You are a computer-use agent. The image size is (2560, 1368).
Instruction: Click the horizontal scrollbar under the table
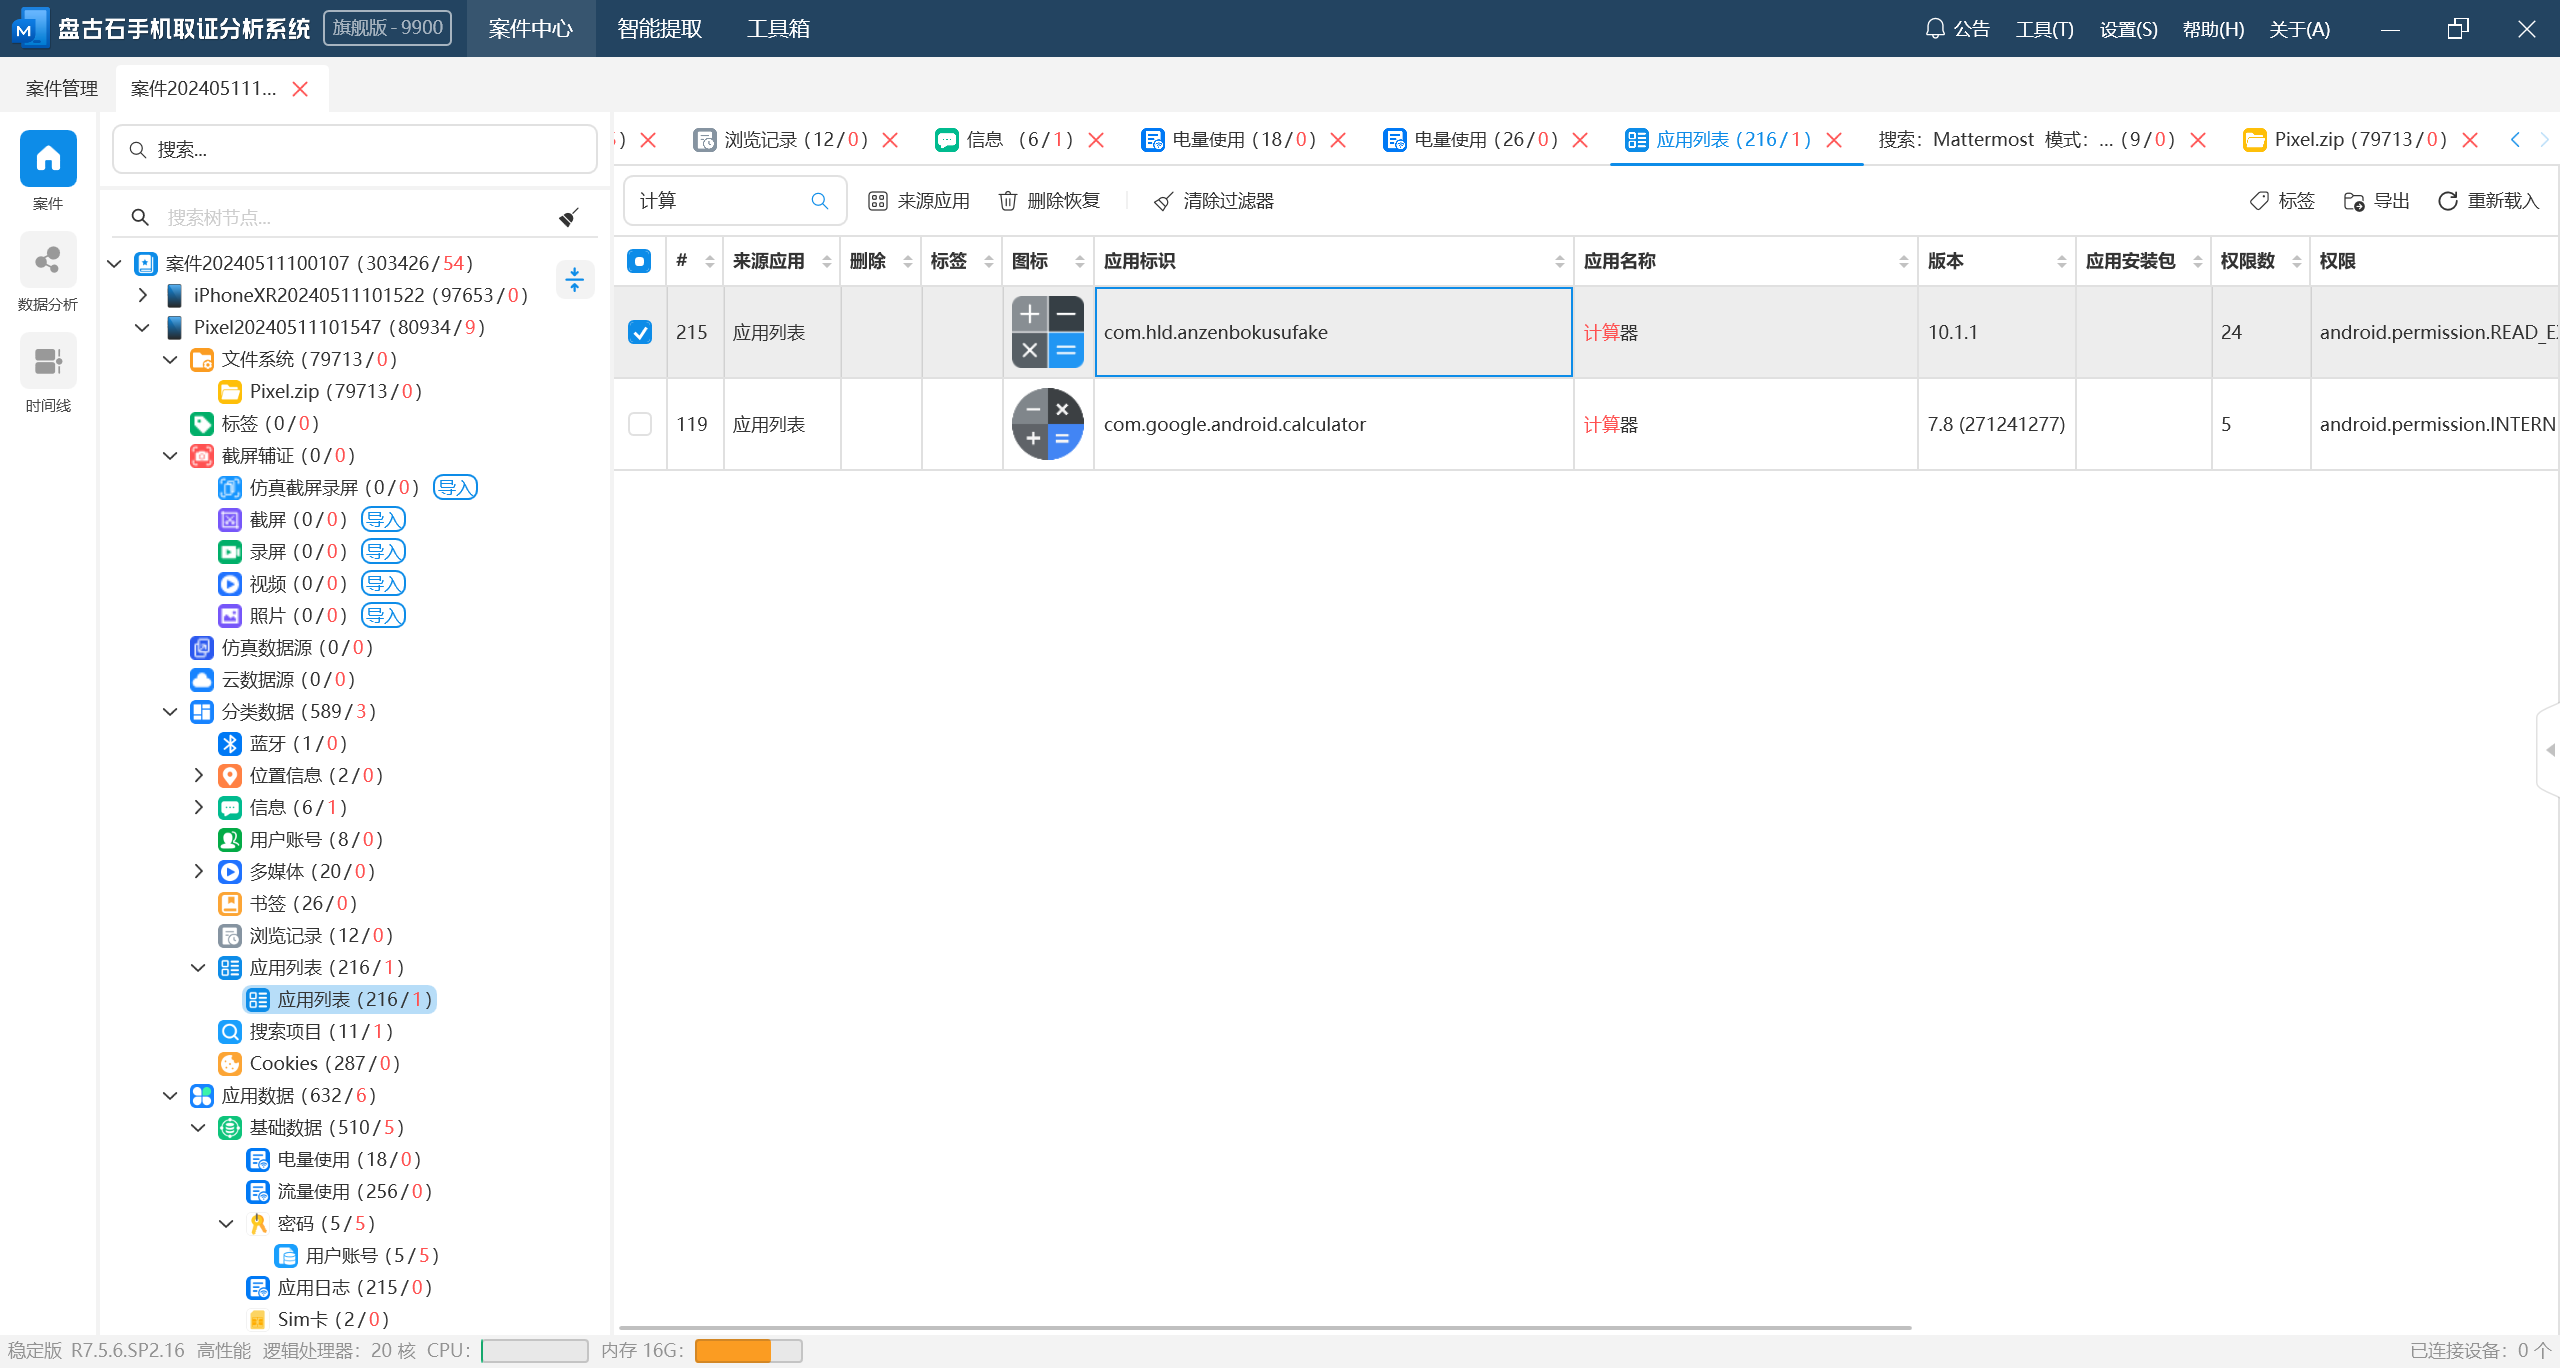[1265, 1327]
